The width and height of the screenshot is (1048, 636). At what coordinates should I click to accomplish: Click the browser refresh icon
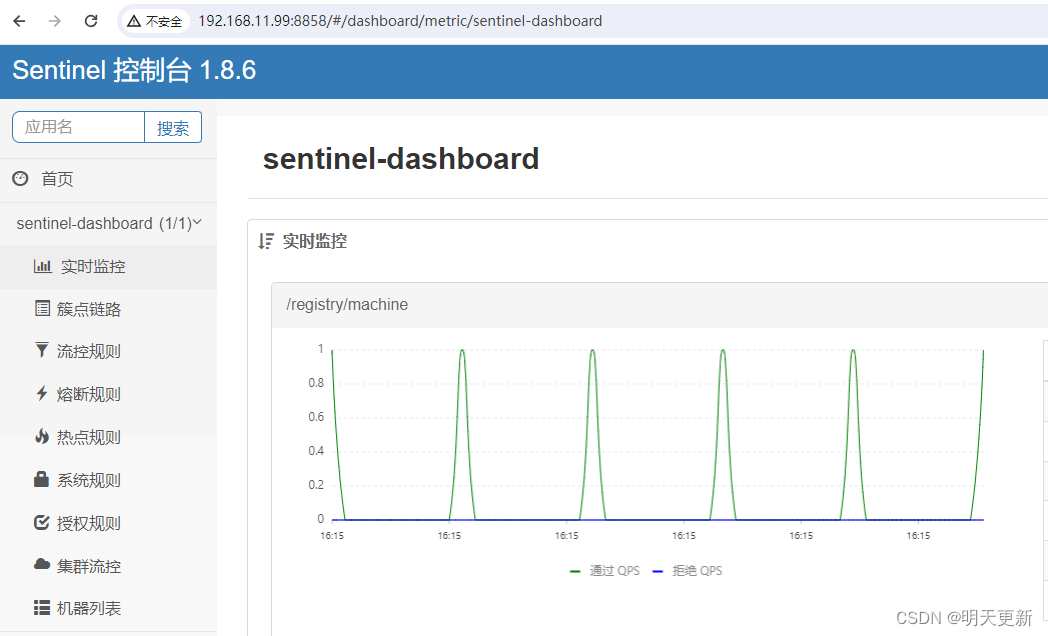click(90, 20)
